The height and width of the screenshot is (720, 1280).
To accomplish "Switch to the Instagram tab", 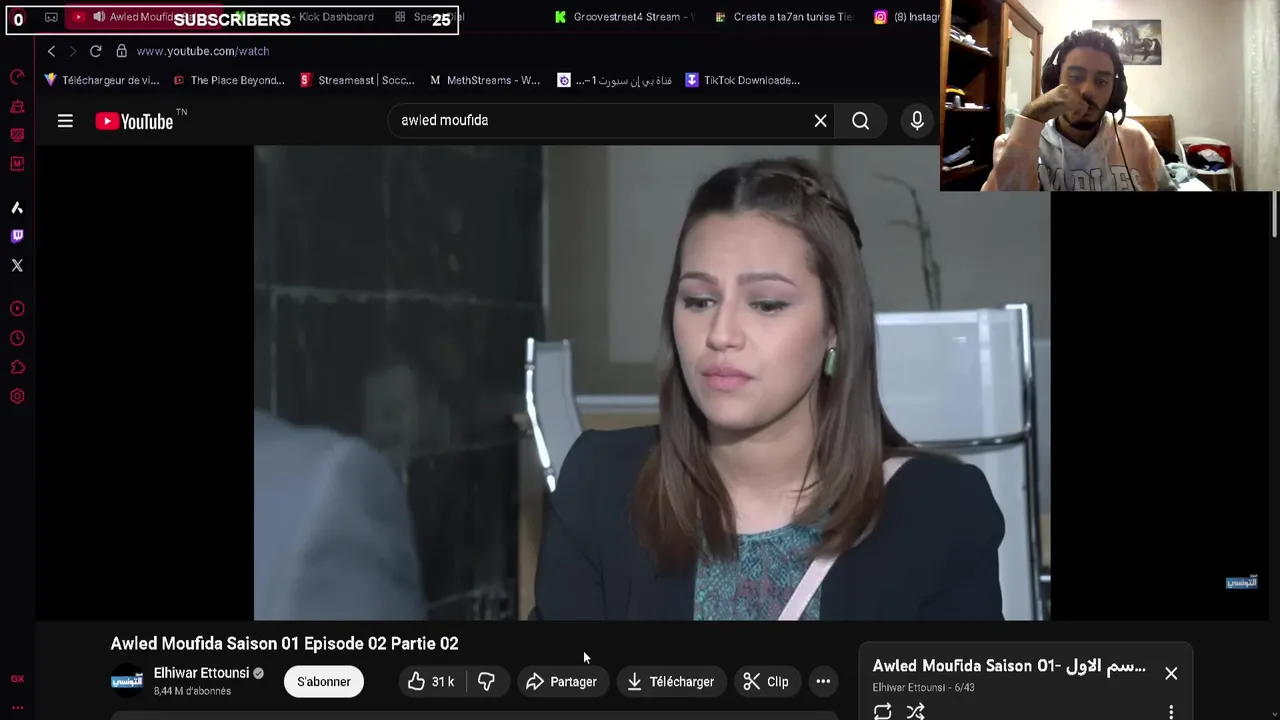I will [x=906, y=17].
